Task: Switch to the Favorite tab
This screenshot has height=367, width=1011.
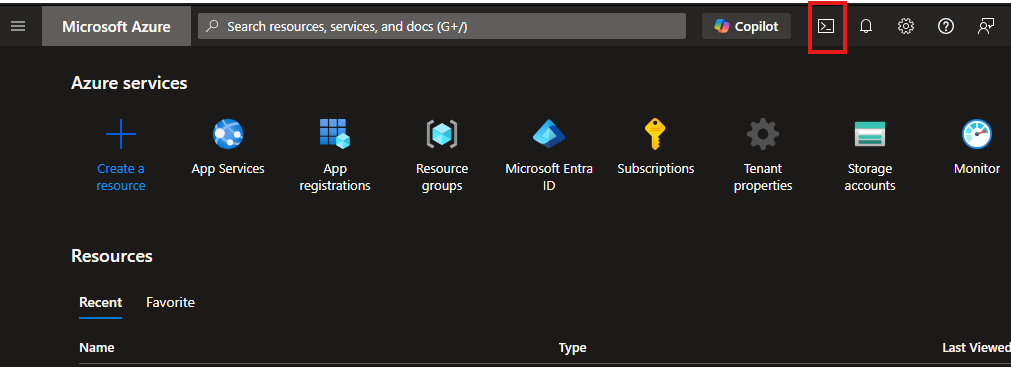Action: click(170, 302)
